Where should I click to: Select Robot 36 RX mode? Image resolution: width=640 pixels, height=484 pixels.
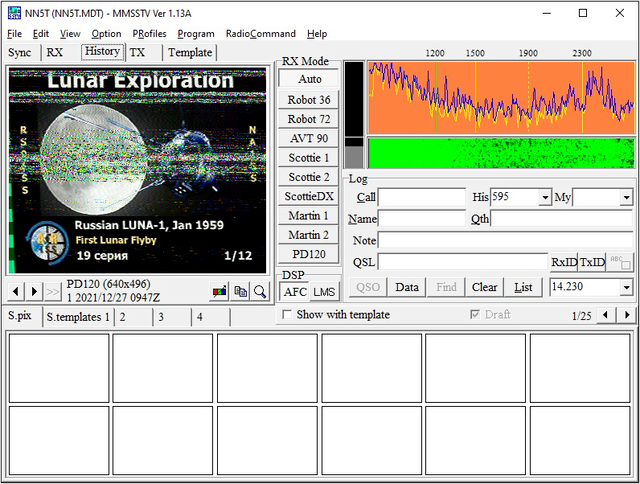tap(309, 100)
